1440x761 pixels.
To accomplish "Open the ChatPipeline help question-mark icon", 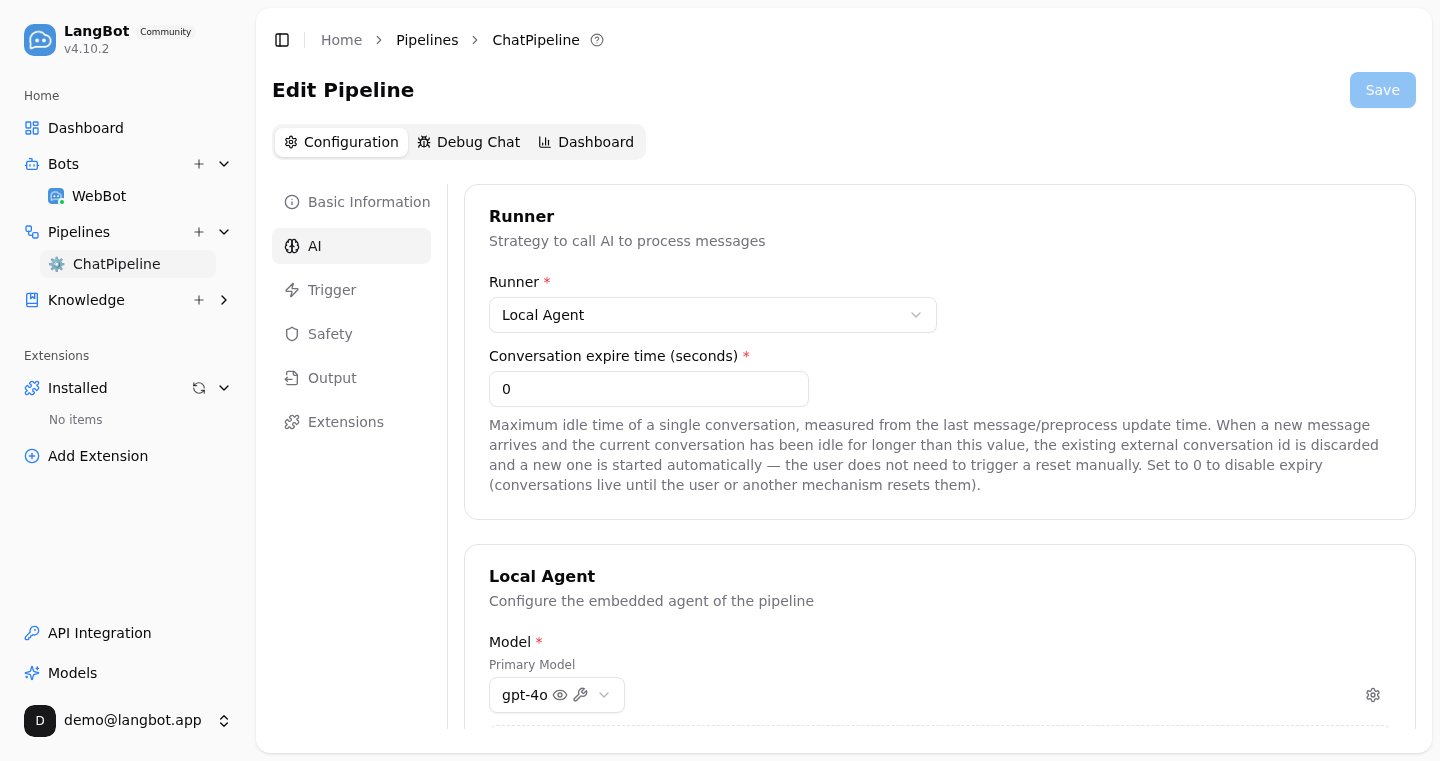I will (x=597, y=40).
